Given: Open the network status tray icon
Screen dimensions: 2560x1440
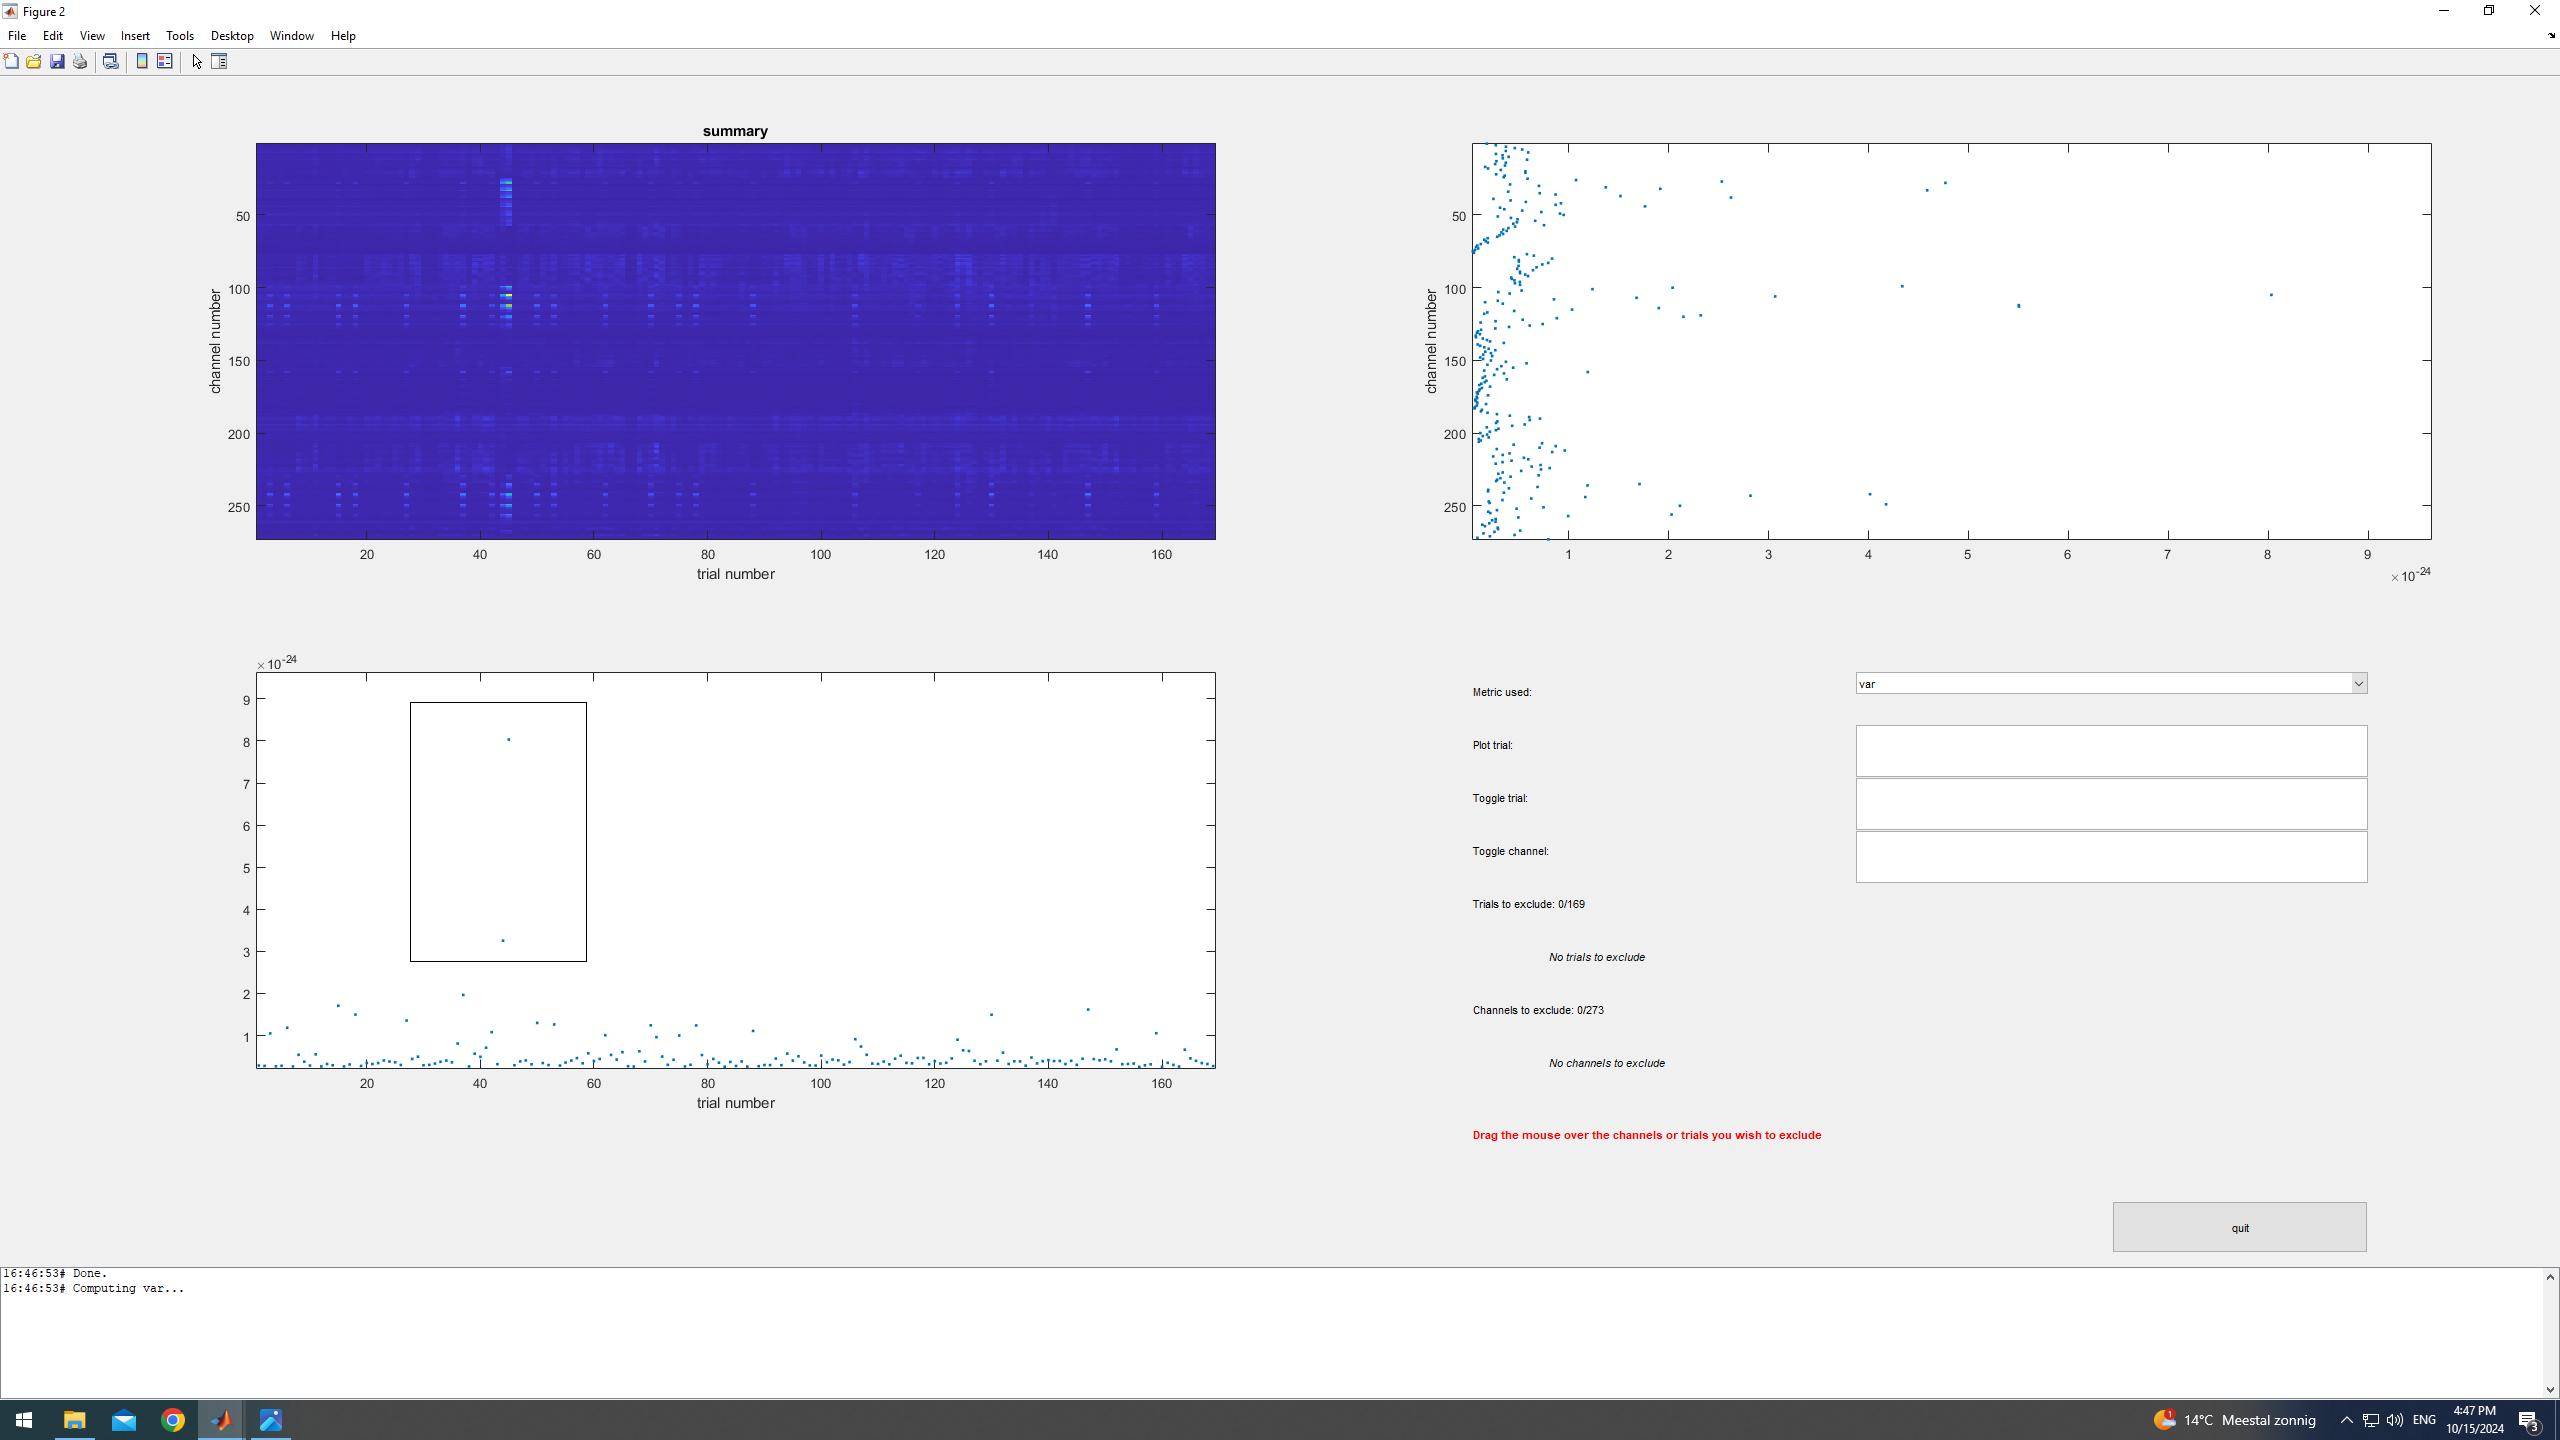Looking at the screenshot, I should 2371,1420.
